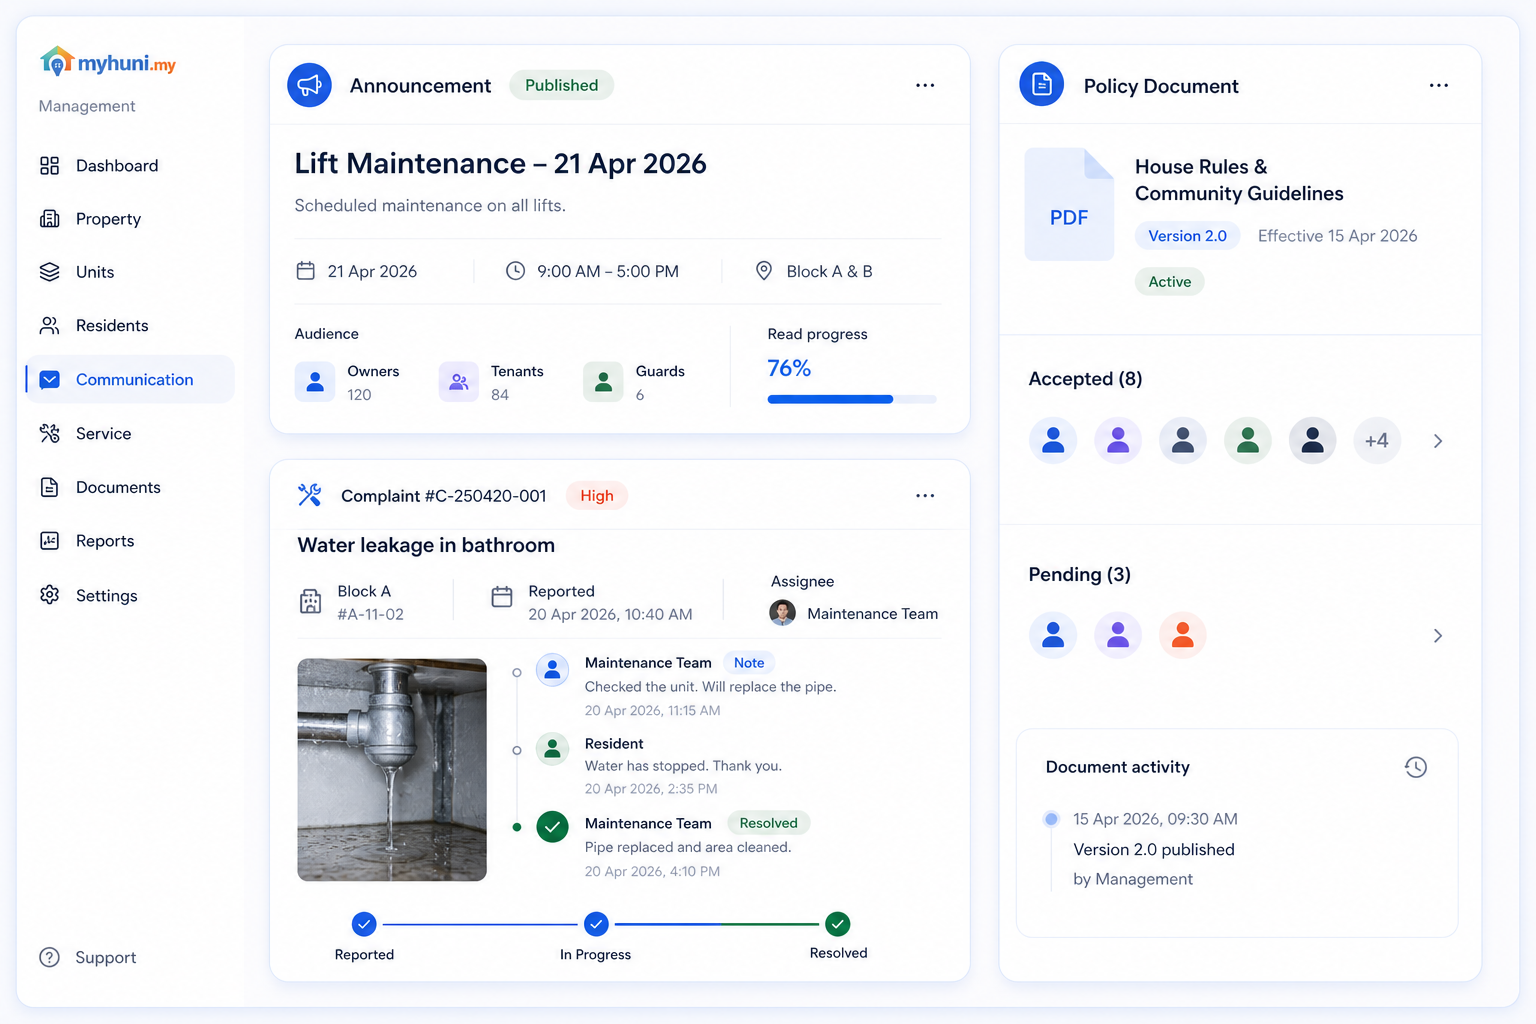This screenshot has width=1536, height=1024.
Task: Click the Resident comment avatar
Action: pos(552,748)
